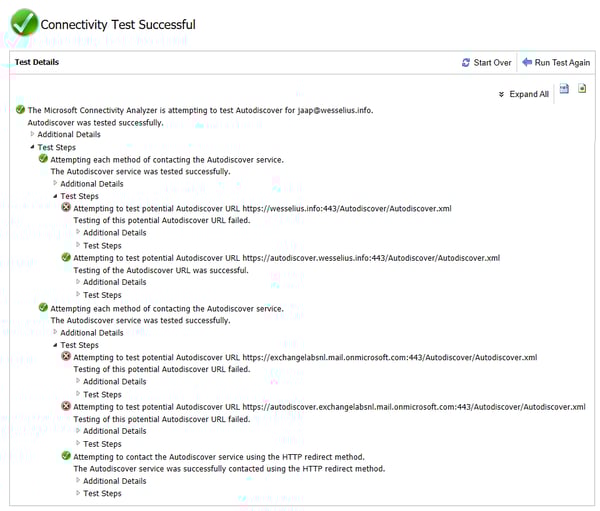The height and width of the screenshot is (511, 600).
Task: Expand Test Steps under autodiscover.wesselius.info URL test
Action: [102, 295]
